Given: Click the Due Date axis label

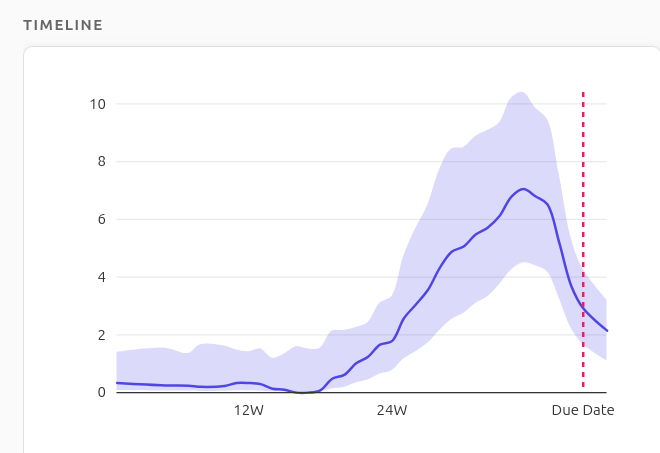Looking at the screenshot, I should tap(582, 410).
